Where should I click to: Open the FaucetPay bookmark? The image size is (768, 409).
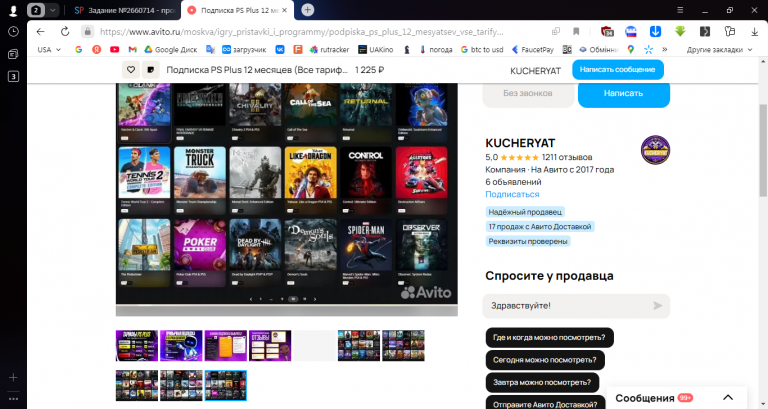(x=532, y=49)
